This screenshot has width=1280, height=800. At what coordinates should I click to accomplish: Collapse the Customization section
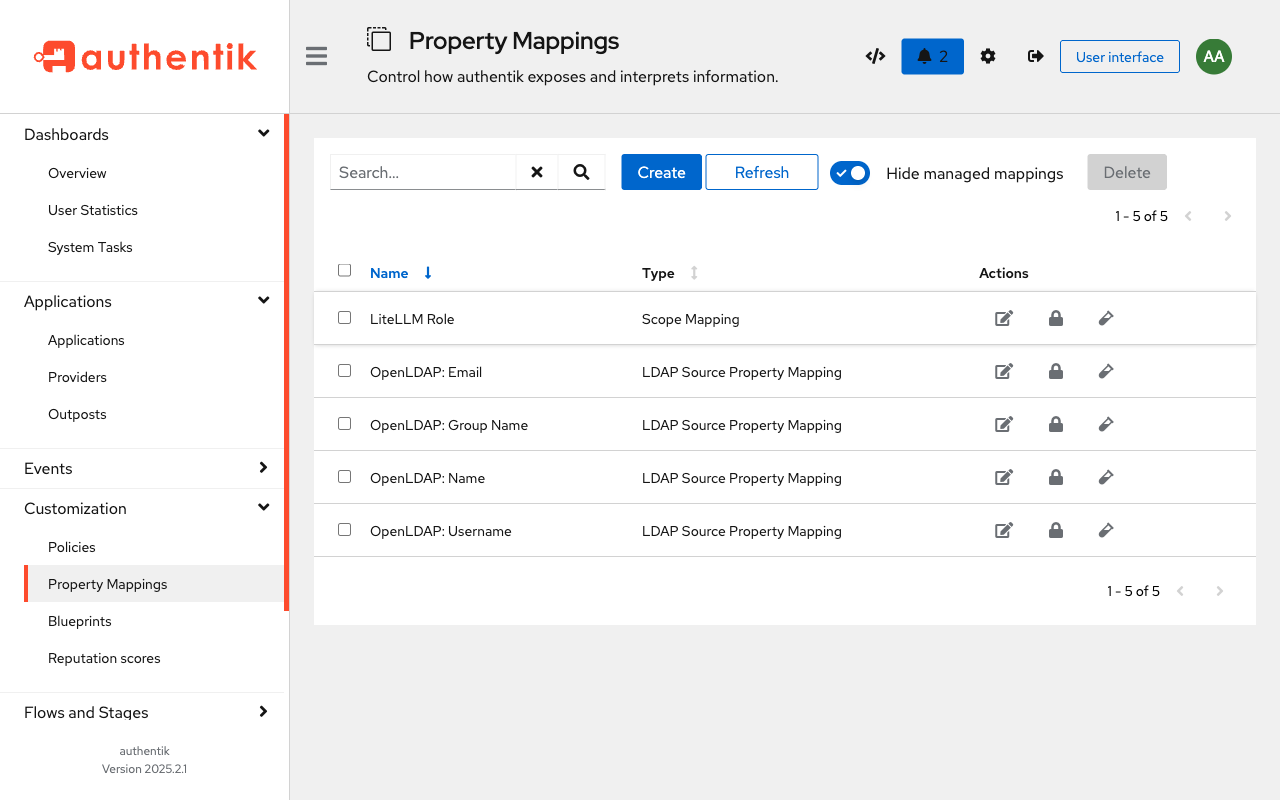point(142,508)
